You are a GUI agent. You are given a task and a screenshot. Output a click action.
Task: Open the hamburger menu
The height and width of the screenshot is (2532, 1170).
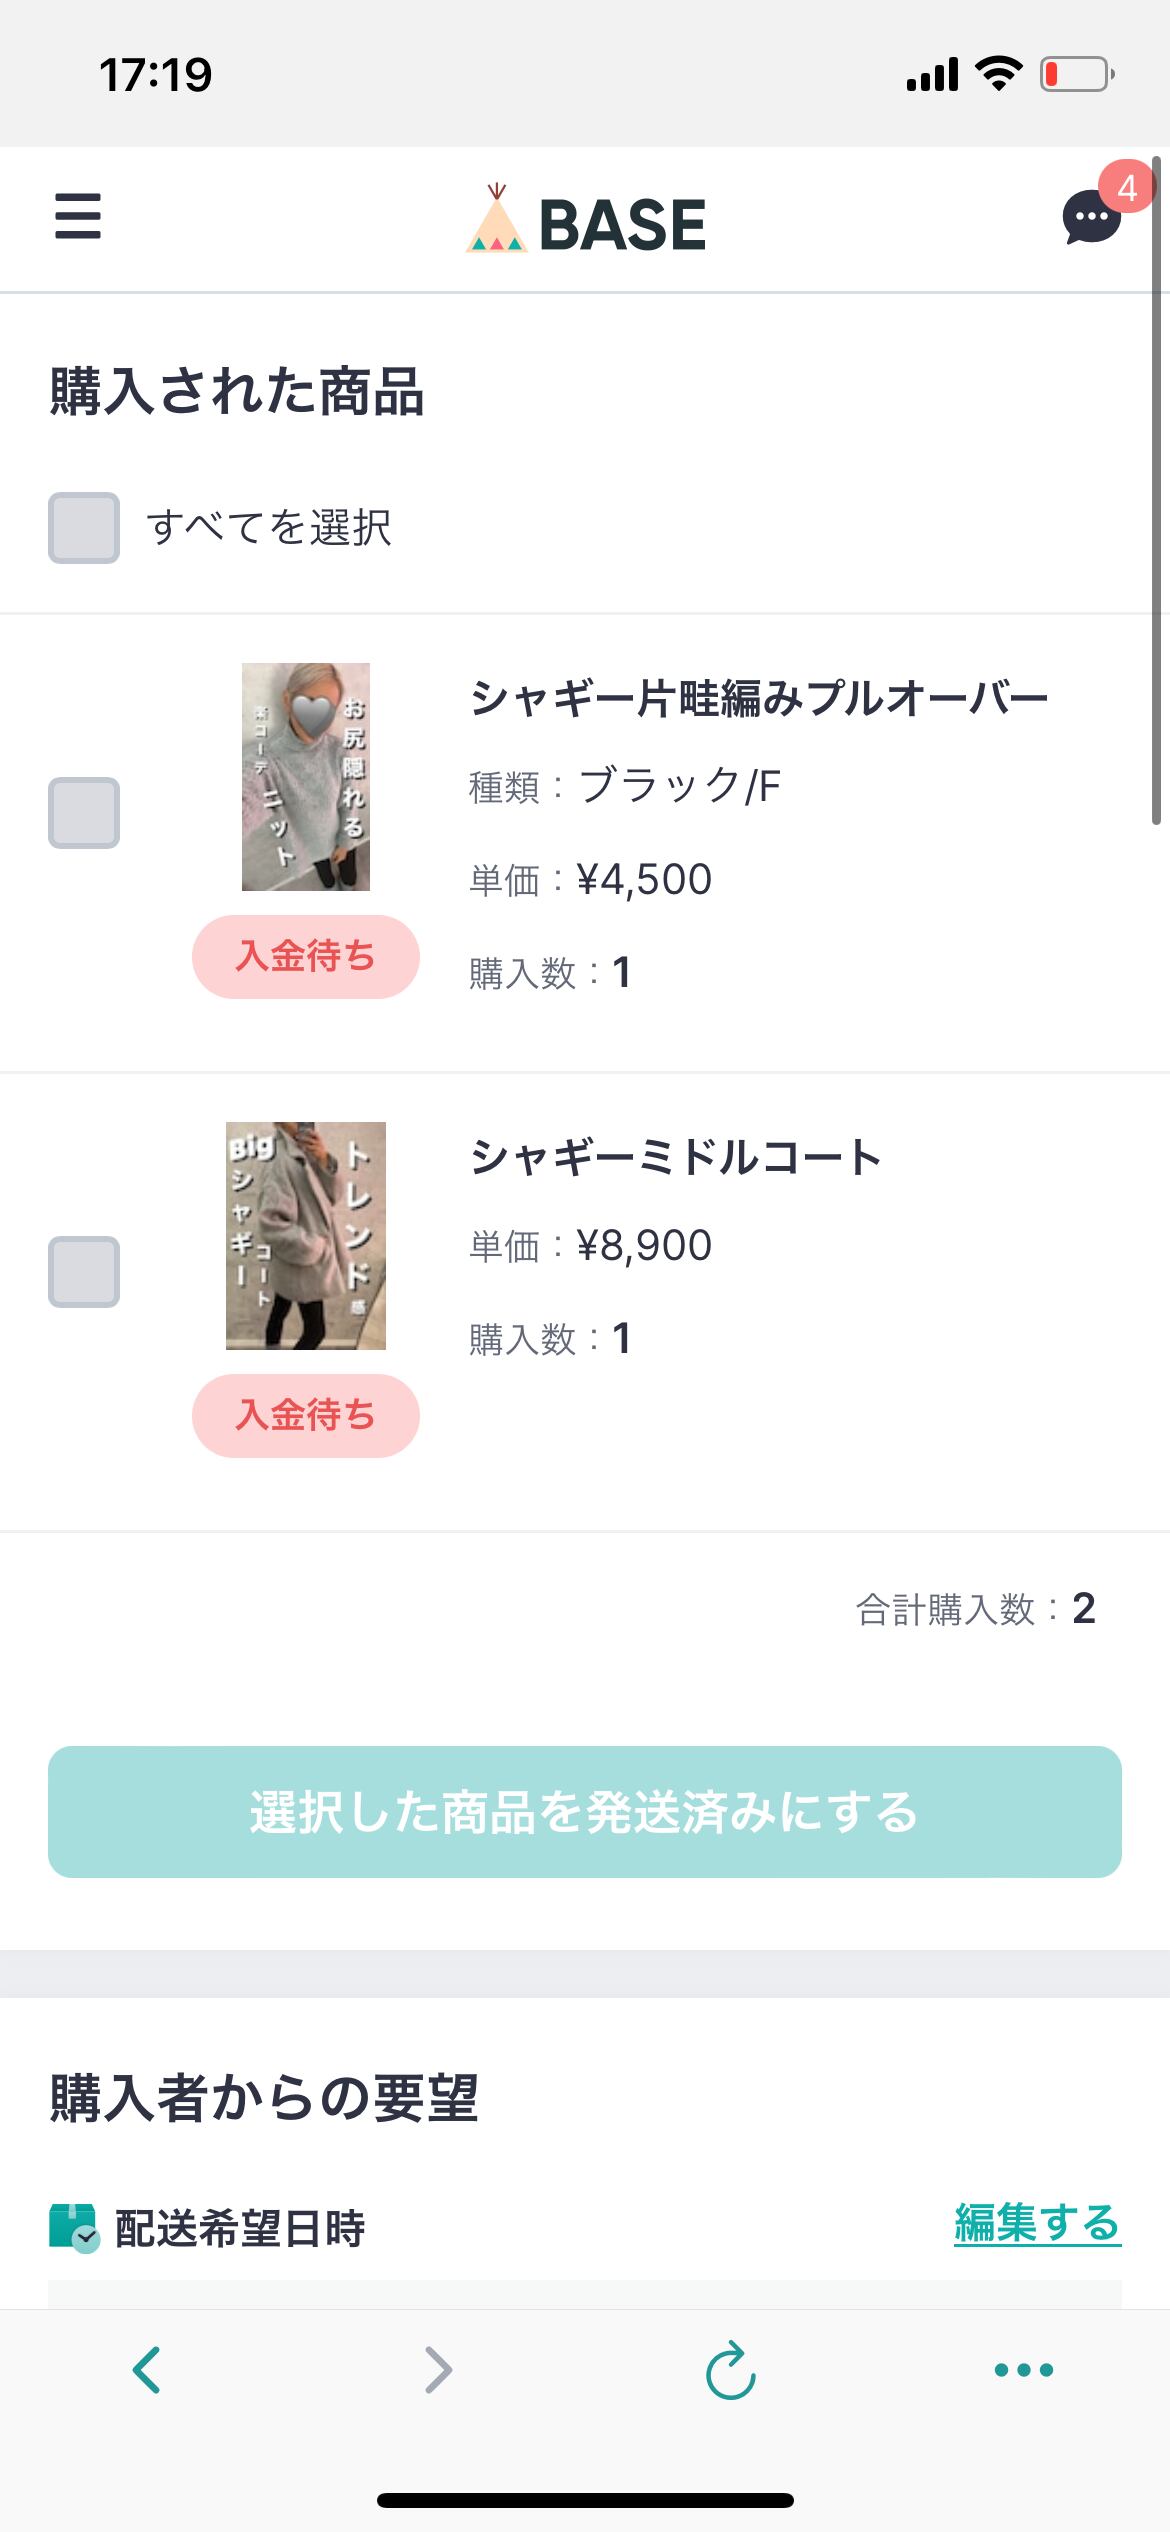click(x=78, y=217)
